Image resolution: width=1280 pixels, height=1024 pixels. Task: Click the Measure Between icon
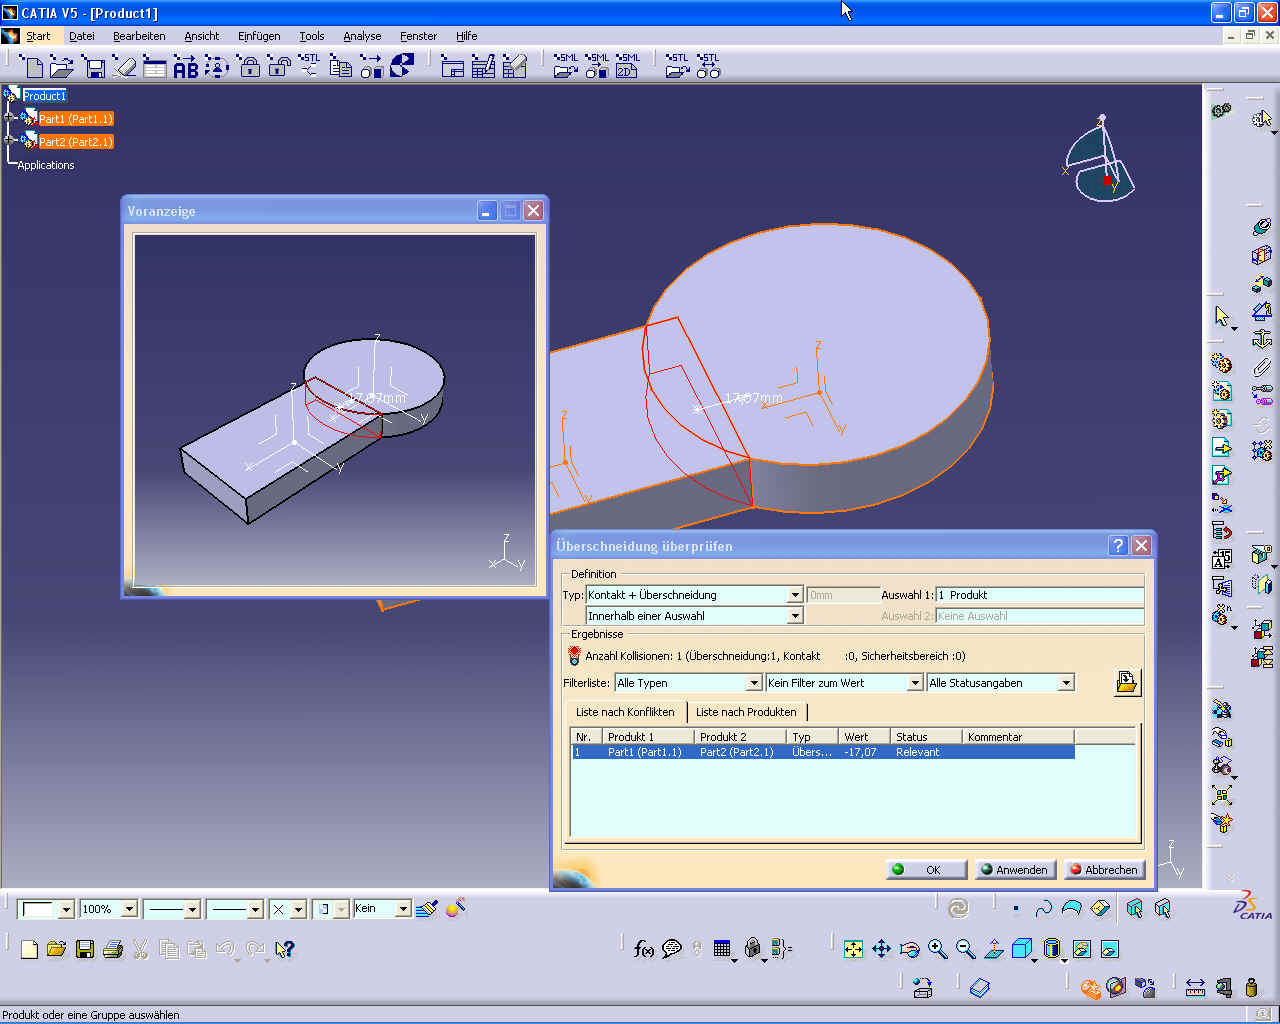pyautogui.click(x=1195, y=988)
